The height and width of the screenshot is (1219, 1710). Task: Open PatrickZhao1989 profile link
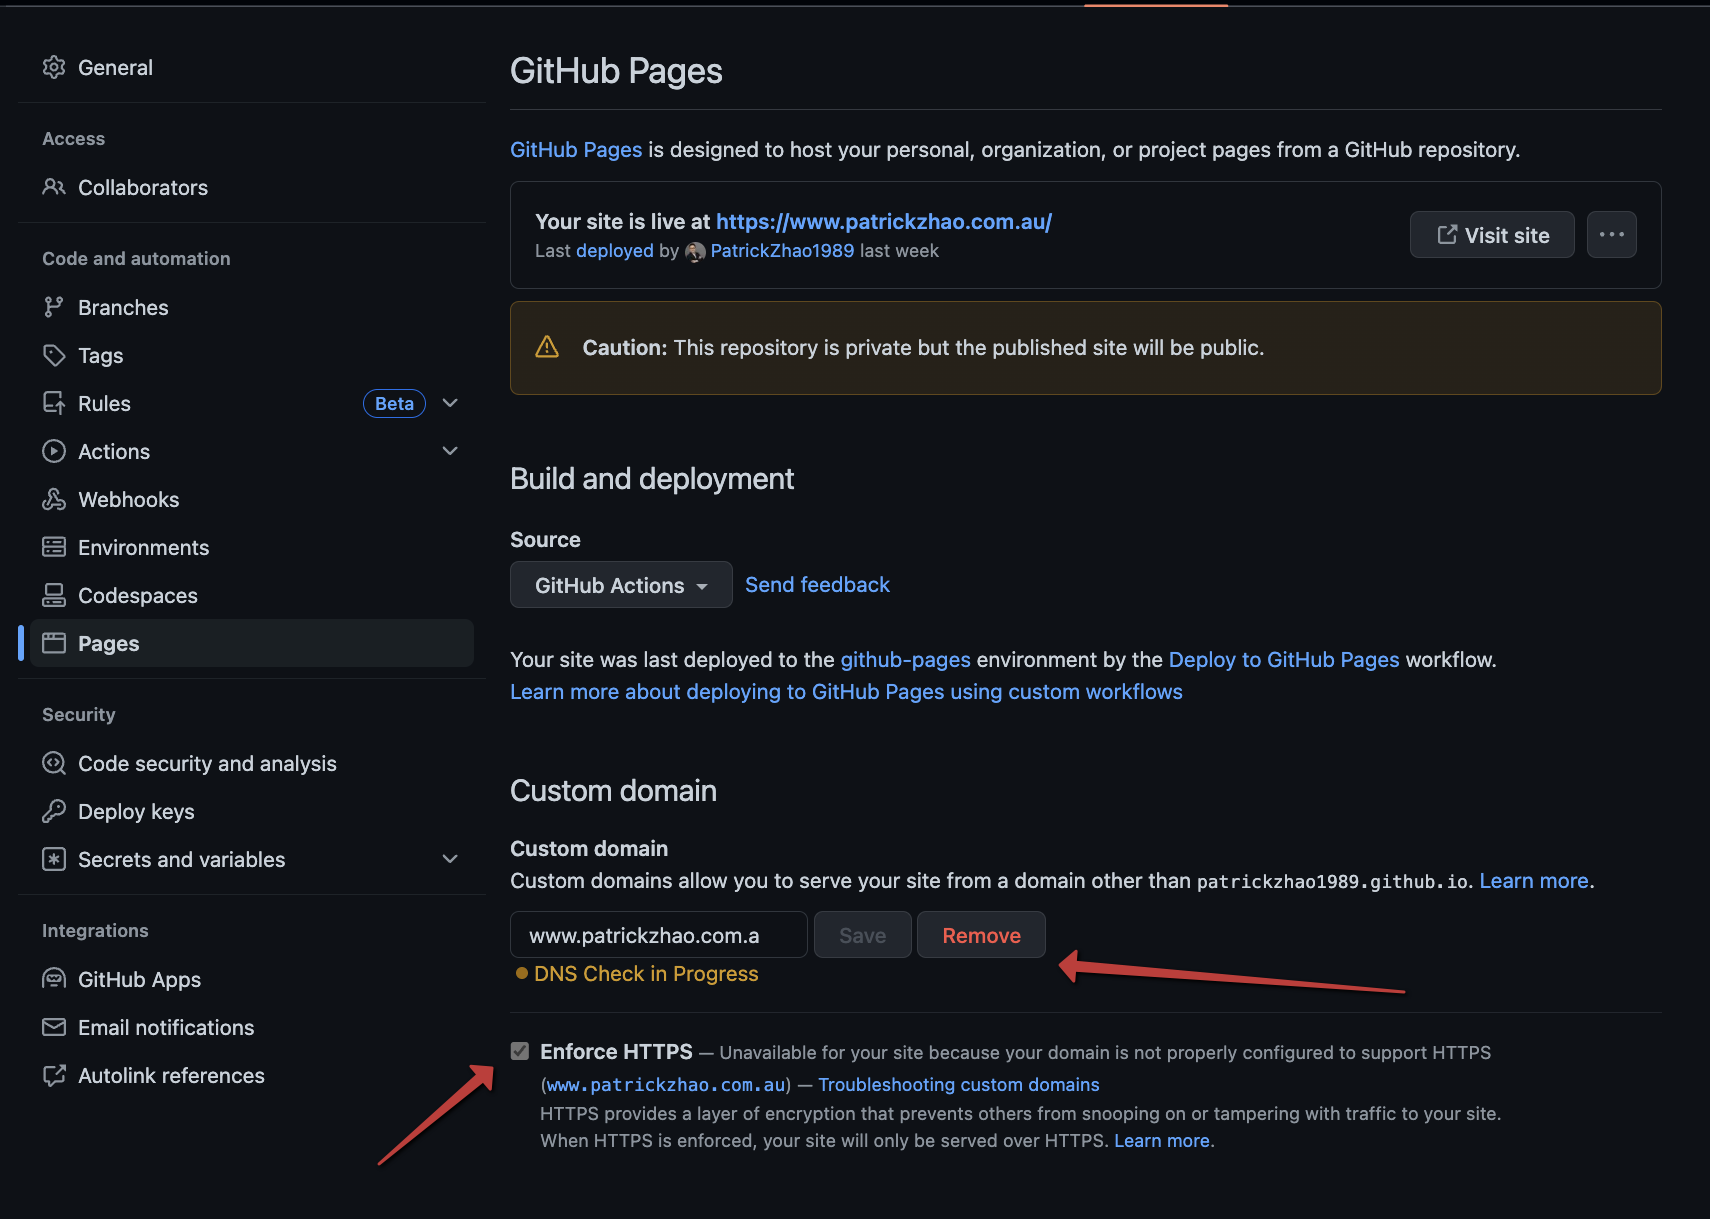click(x=782, y=251)
